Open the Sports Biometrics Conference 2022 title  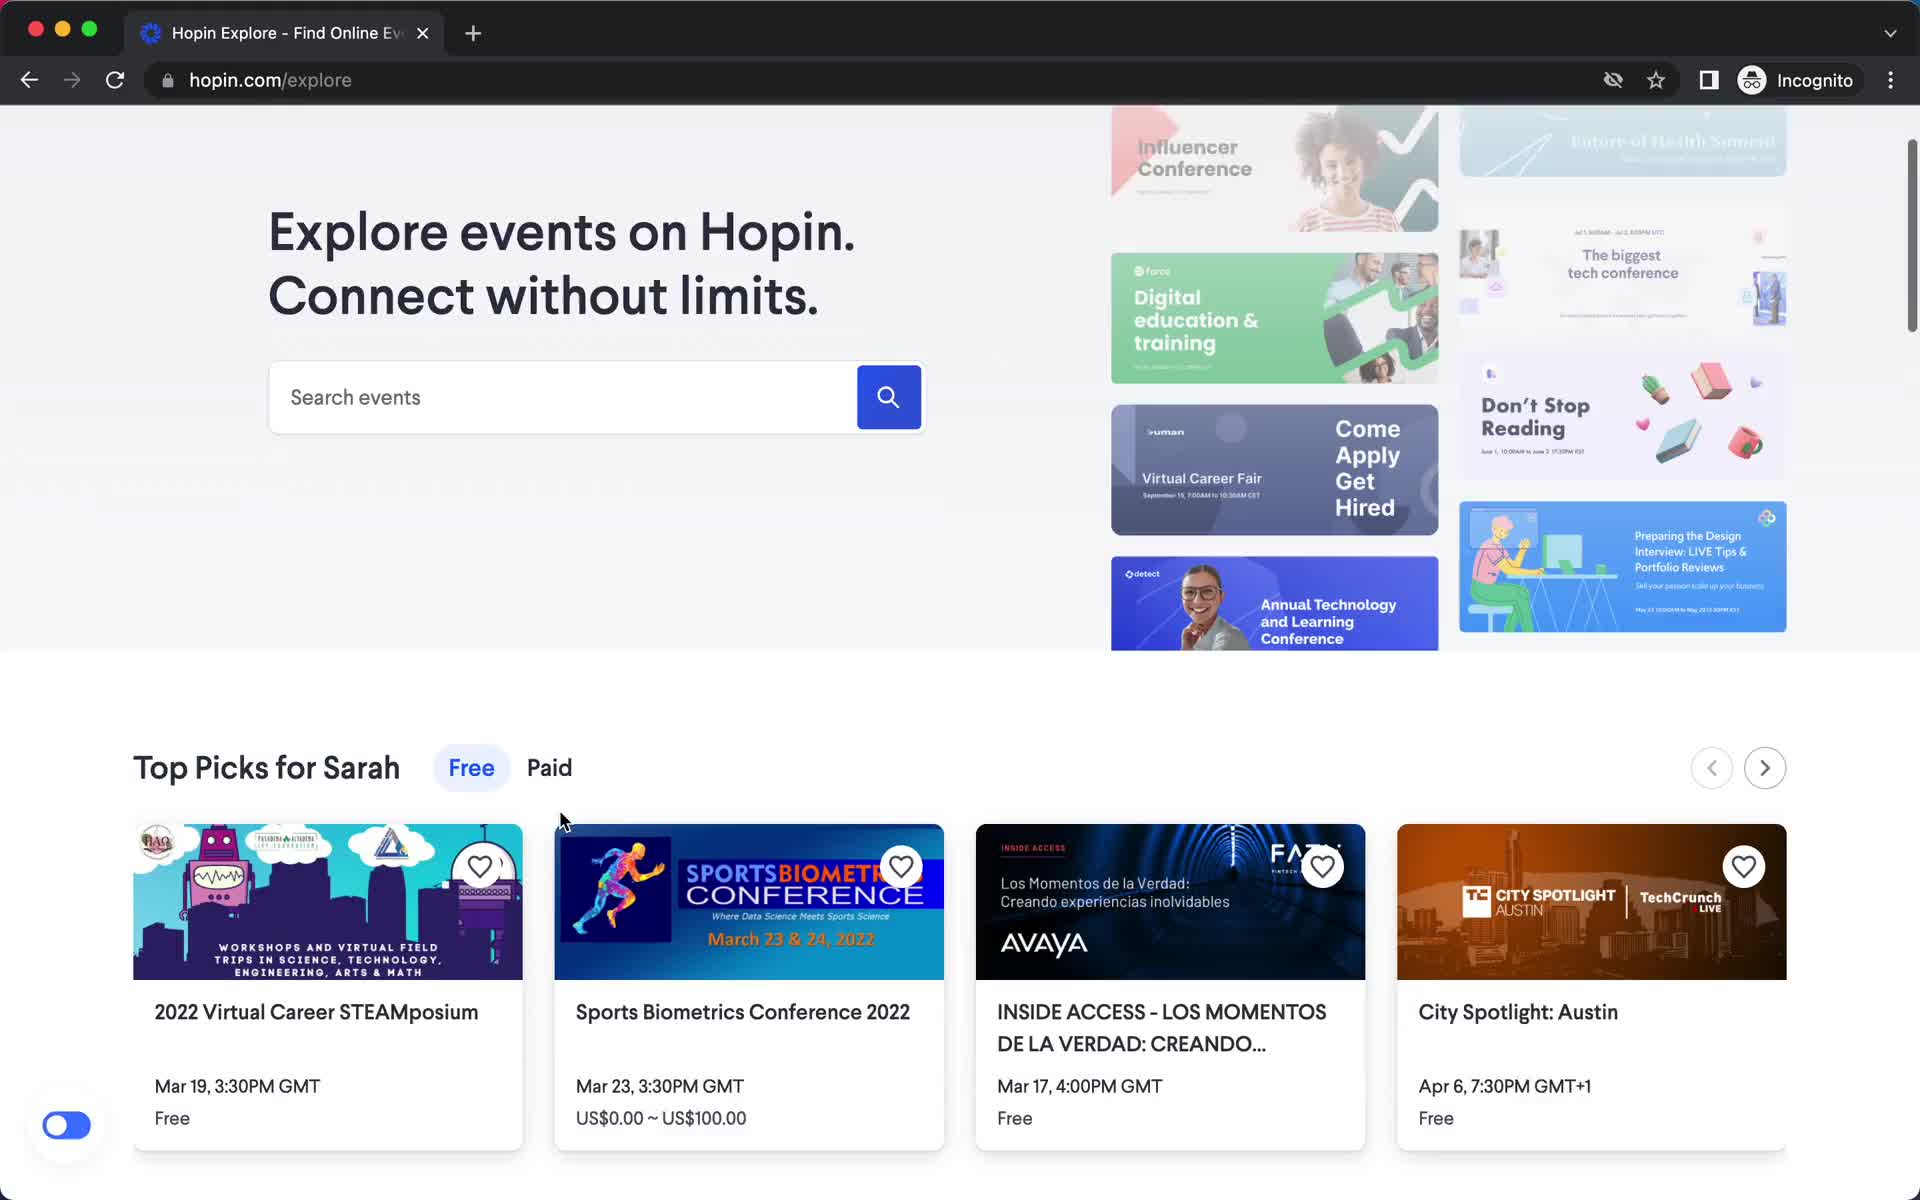[743, 1012]
